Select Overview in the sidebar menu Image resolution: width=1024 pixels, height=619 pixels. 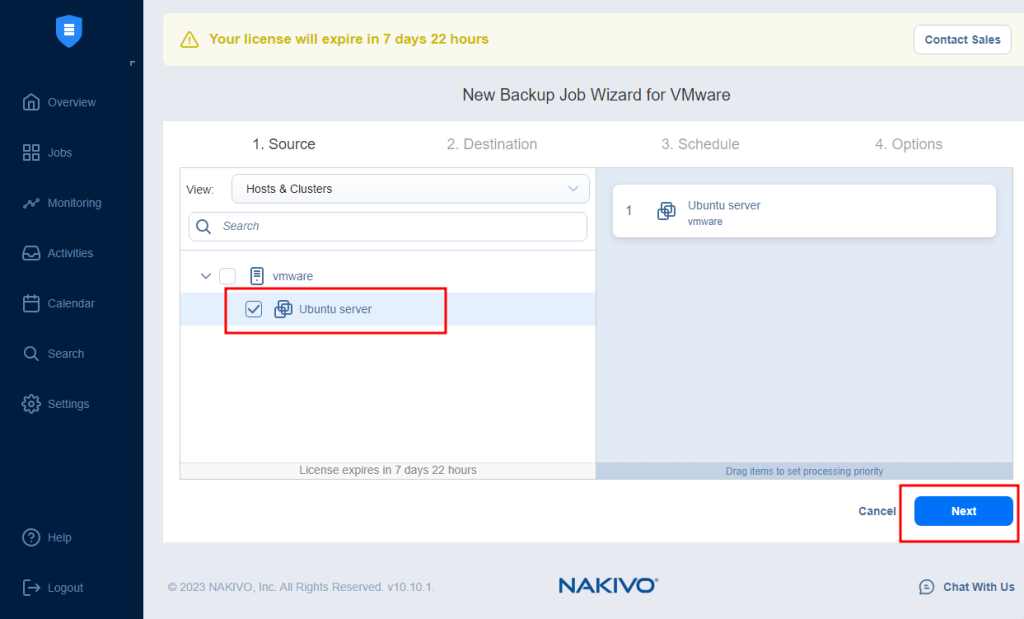click(x=72, y=103)
